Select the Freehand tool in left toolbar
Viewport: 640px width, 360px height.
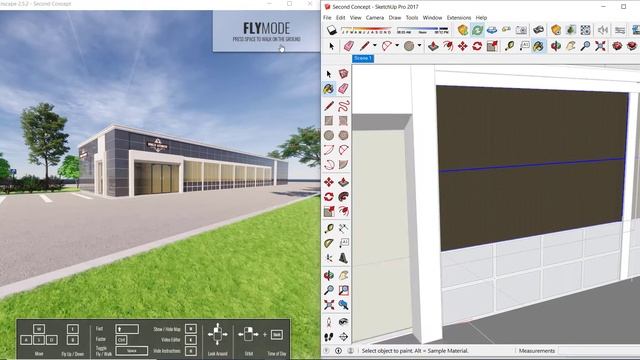pyautogui.click(x=343, y=106)
